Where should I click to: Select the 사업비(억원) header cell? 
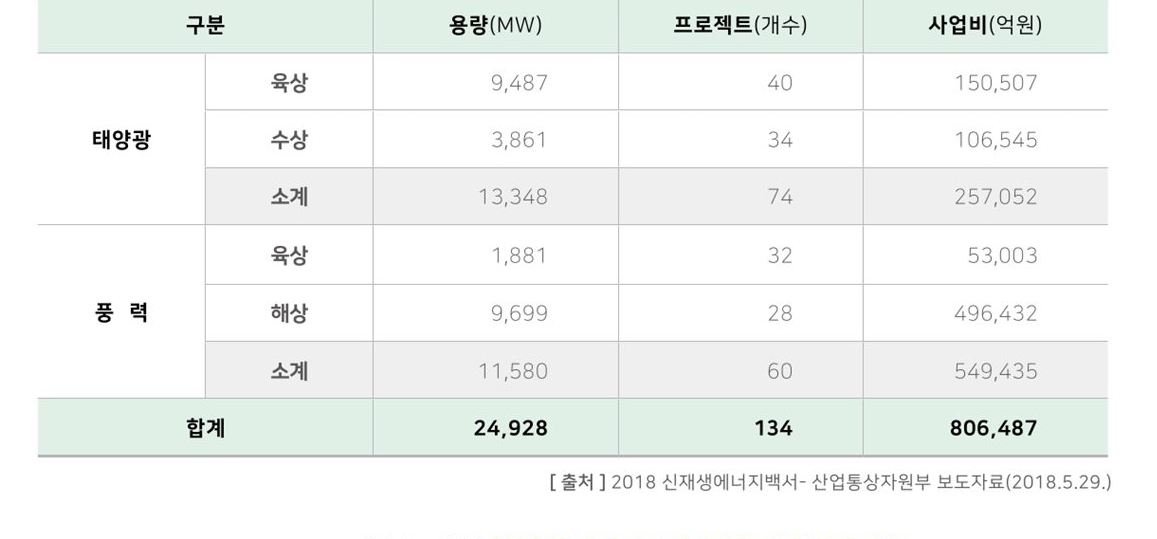coord(985,26)
